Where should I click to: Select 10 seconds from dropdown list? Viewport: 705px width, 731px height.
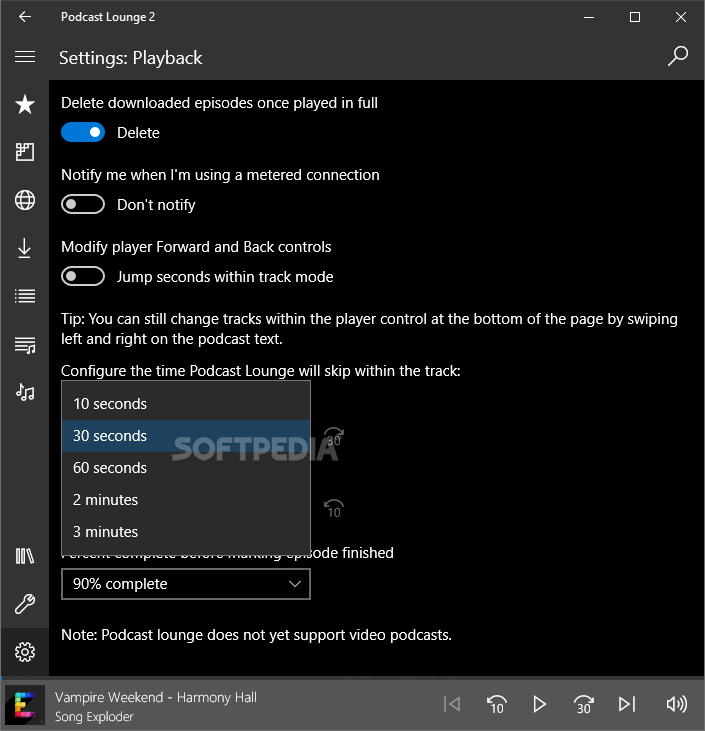(186, 404)
